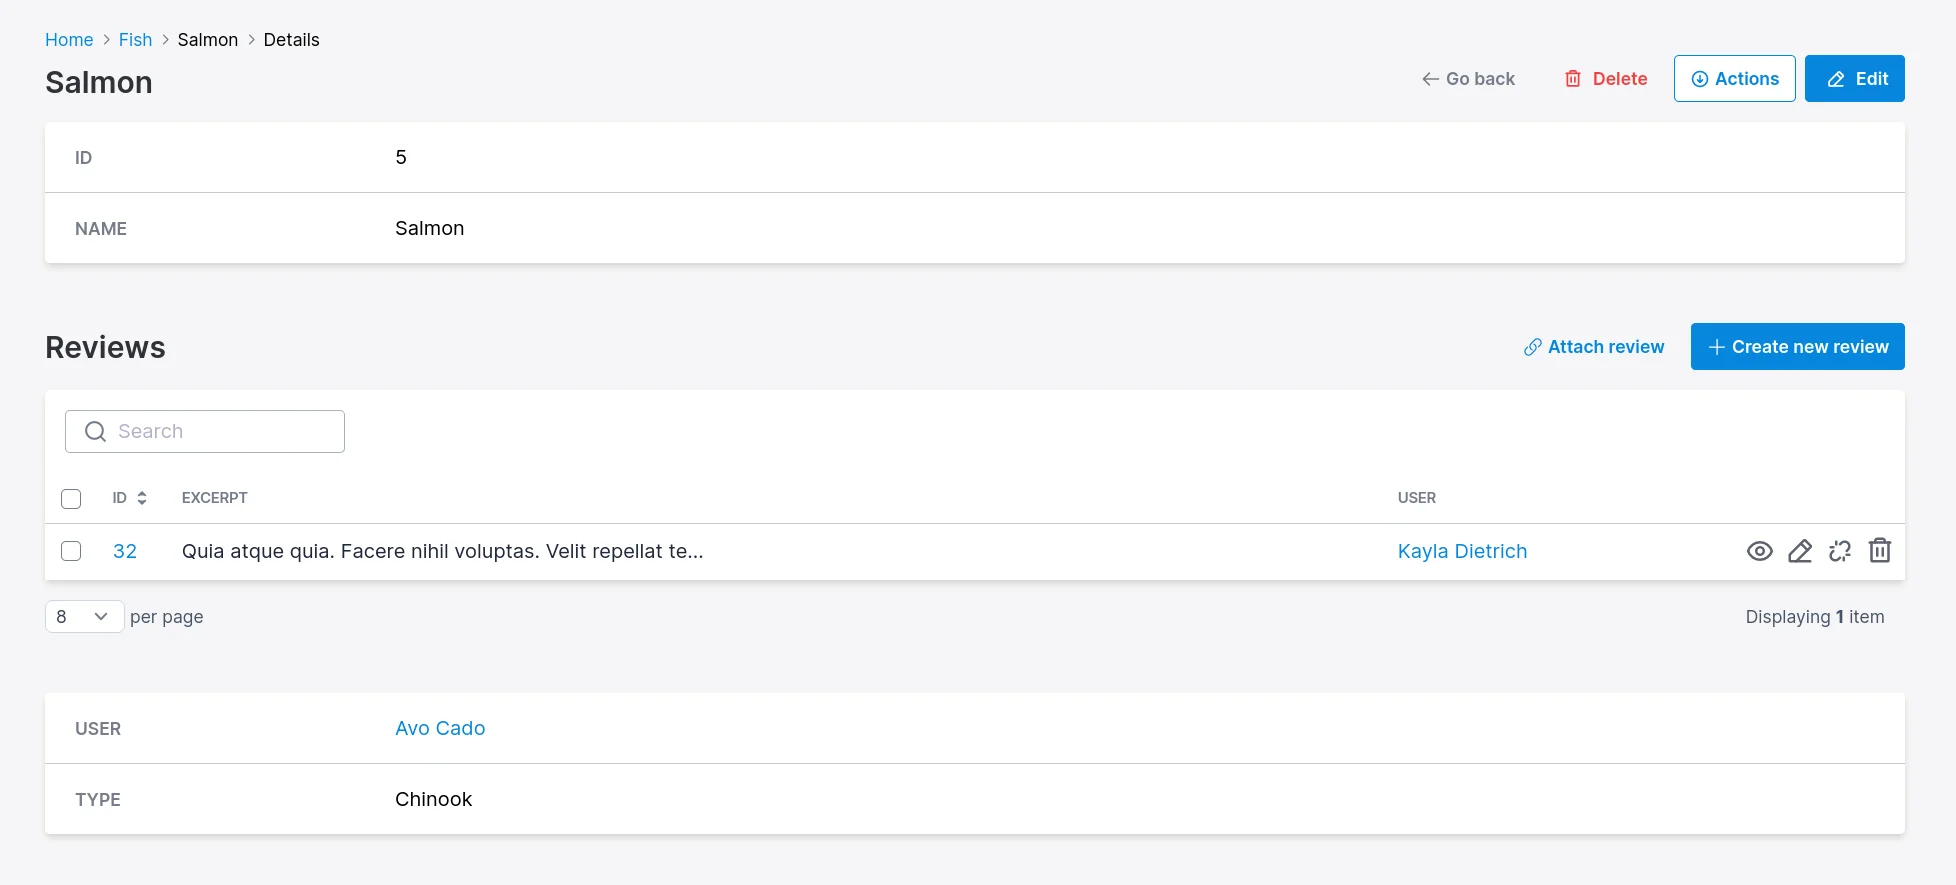This screenshot has height=885, width=1956.
Task: Delete the Salmon record
Action: coord(1605,79)
